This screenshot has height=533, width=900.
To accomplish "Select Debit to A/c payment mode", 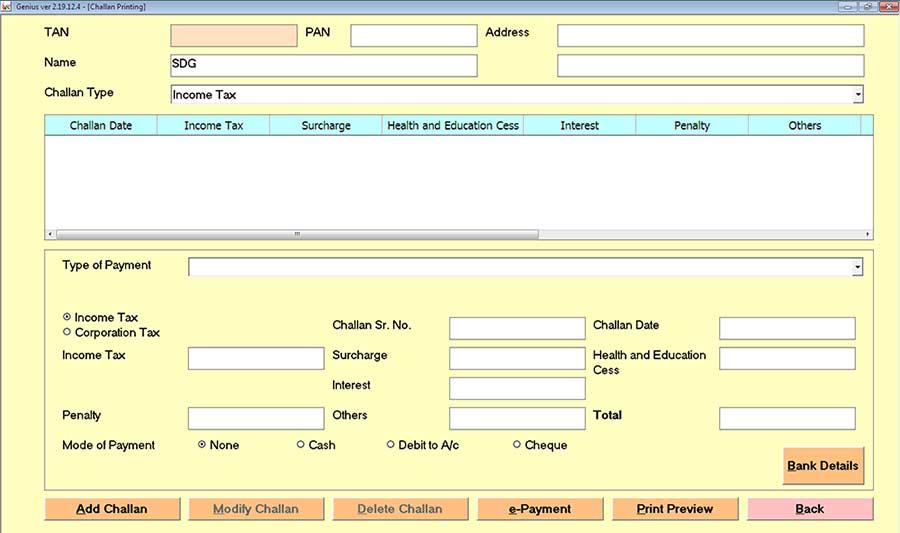I will [391, 445].
